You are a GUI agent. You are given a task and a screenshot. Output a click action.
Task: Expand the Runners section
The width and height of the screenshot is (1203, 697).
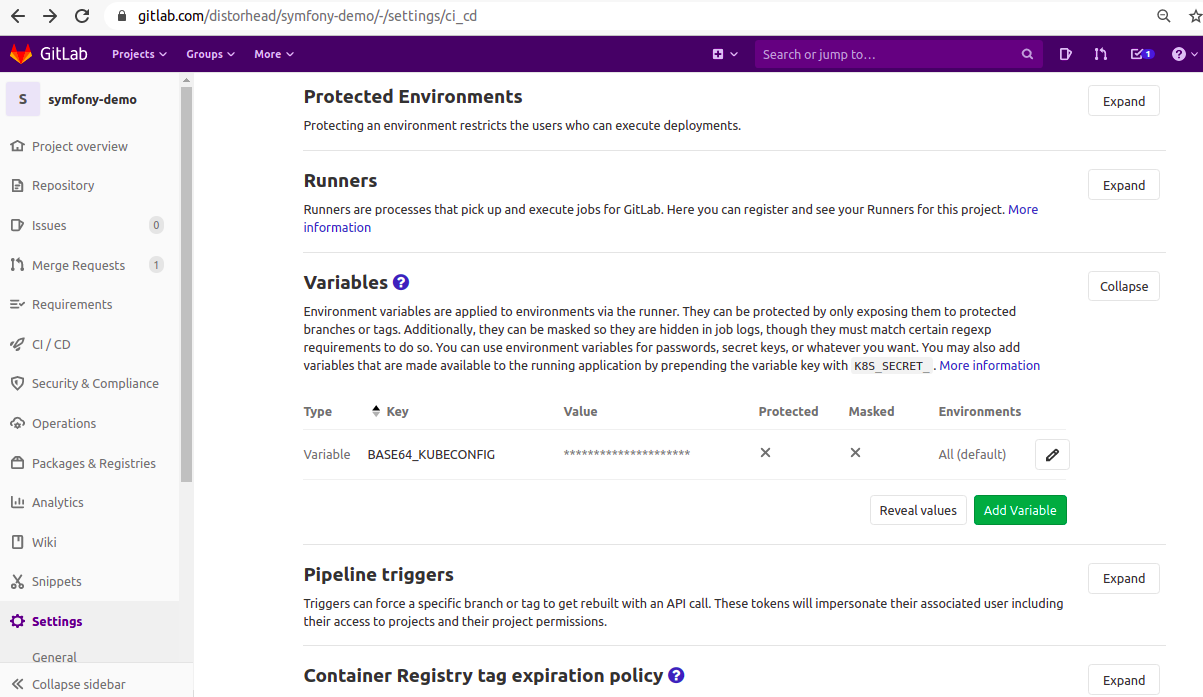click(1123, 185)
